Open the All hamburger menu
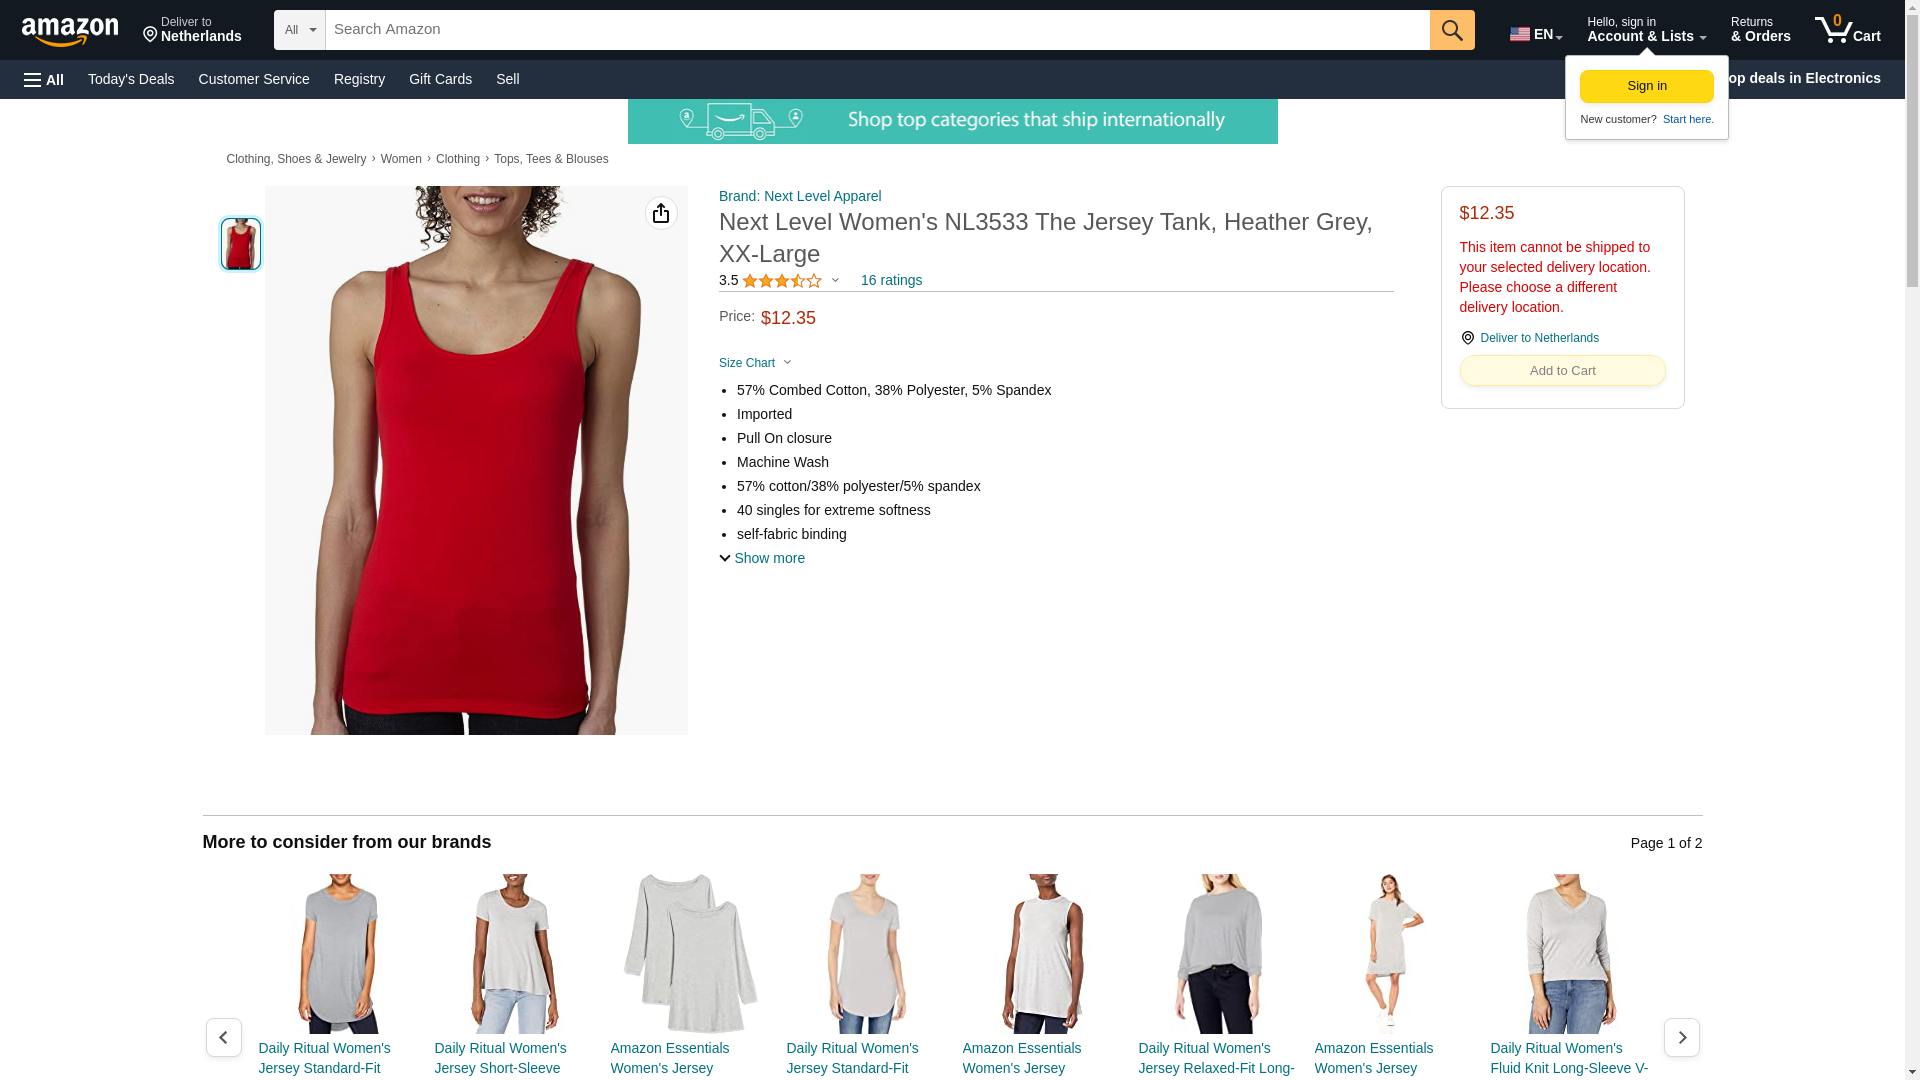The height and width of the screenshot is (1080, 1920). point(44,79)
